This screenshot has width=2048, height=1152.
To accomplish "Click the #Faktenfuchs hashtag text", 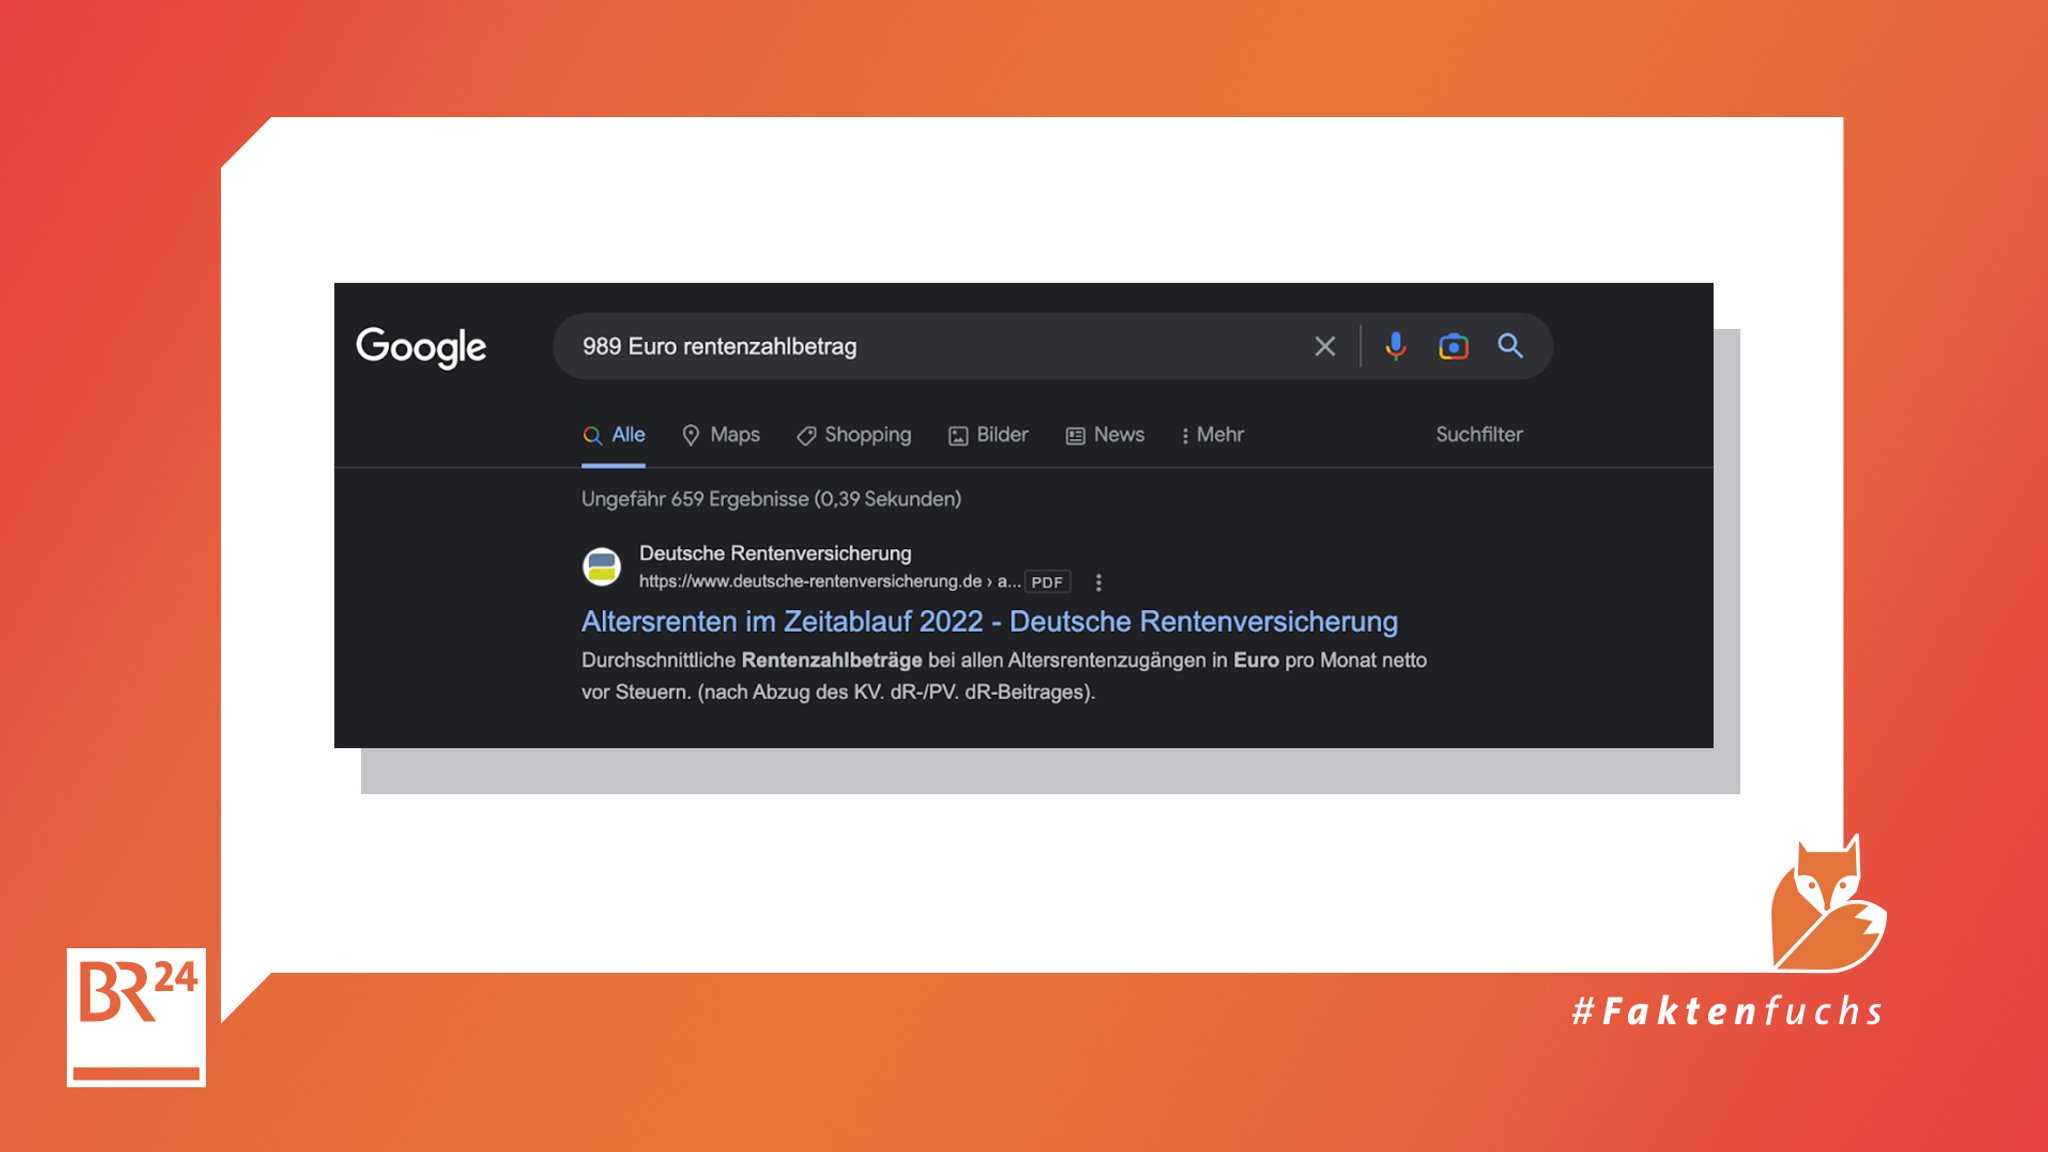I will (1727, 1011).
